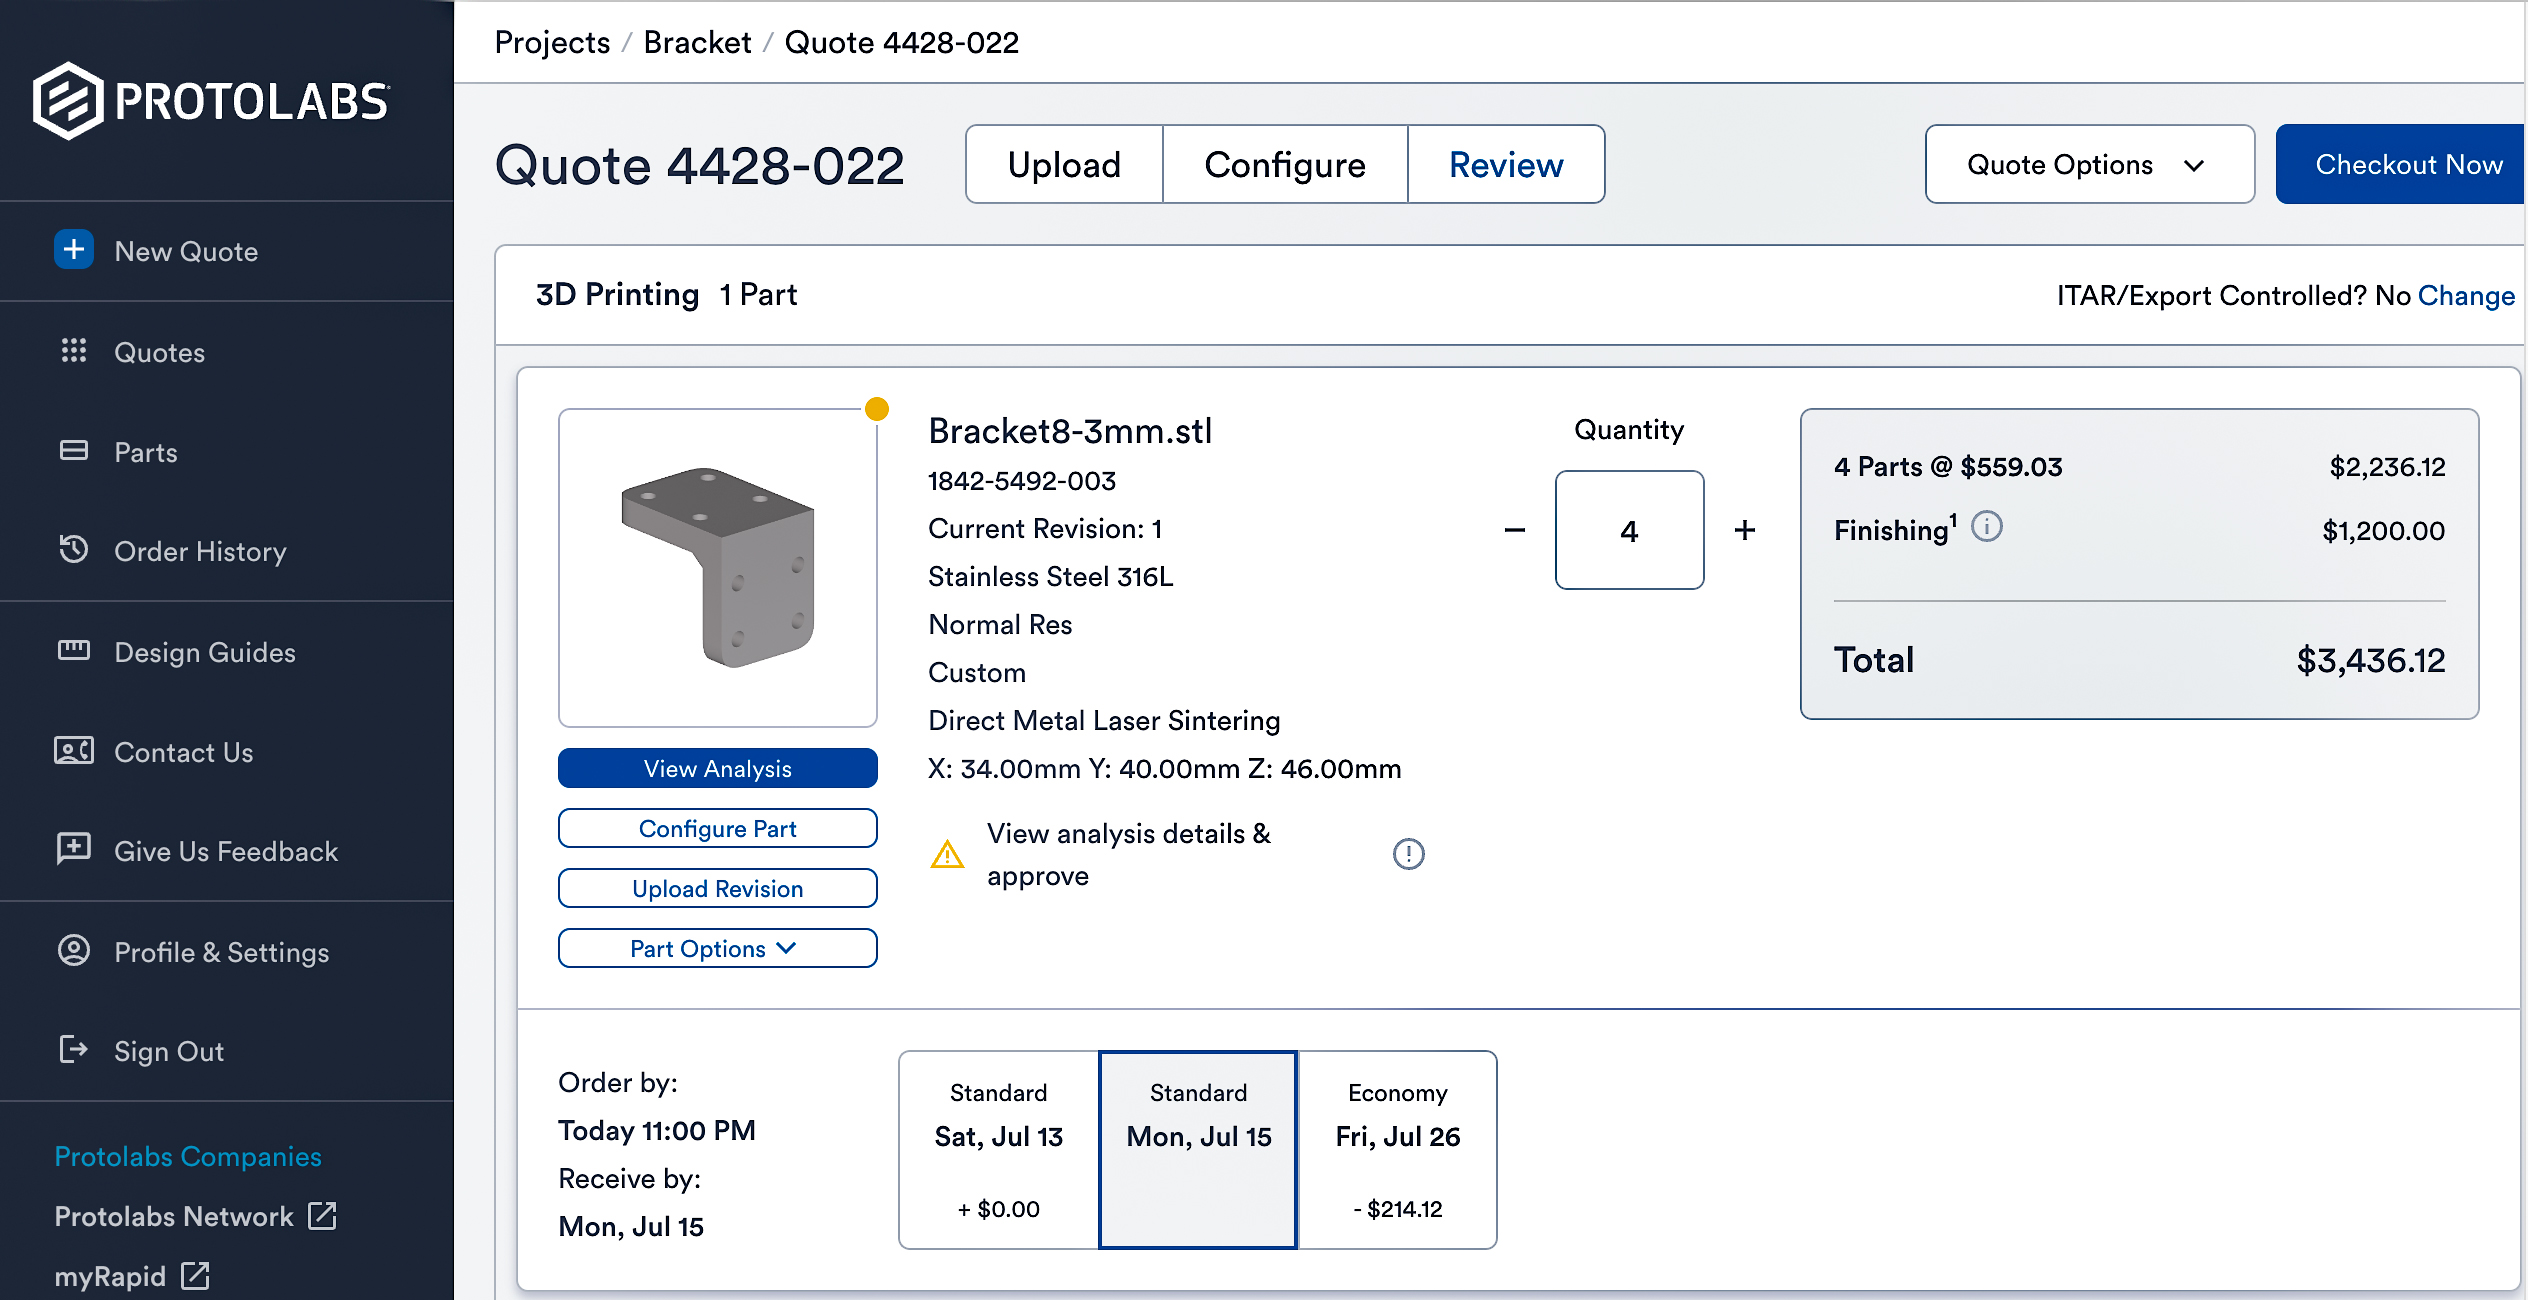The image size is (2528, 1300).
Task: Open the Protolabs Network link
Action: point(174,1216)
